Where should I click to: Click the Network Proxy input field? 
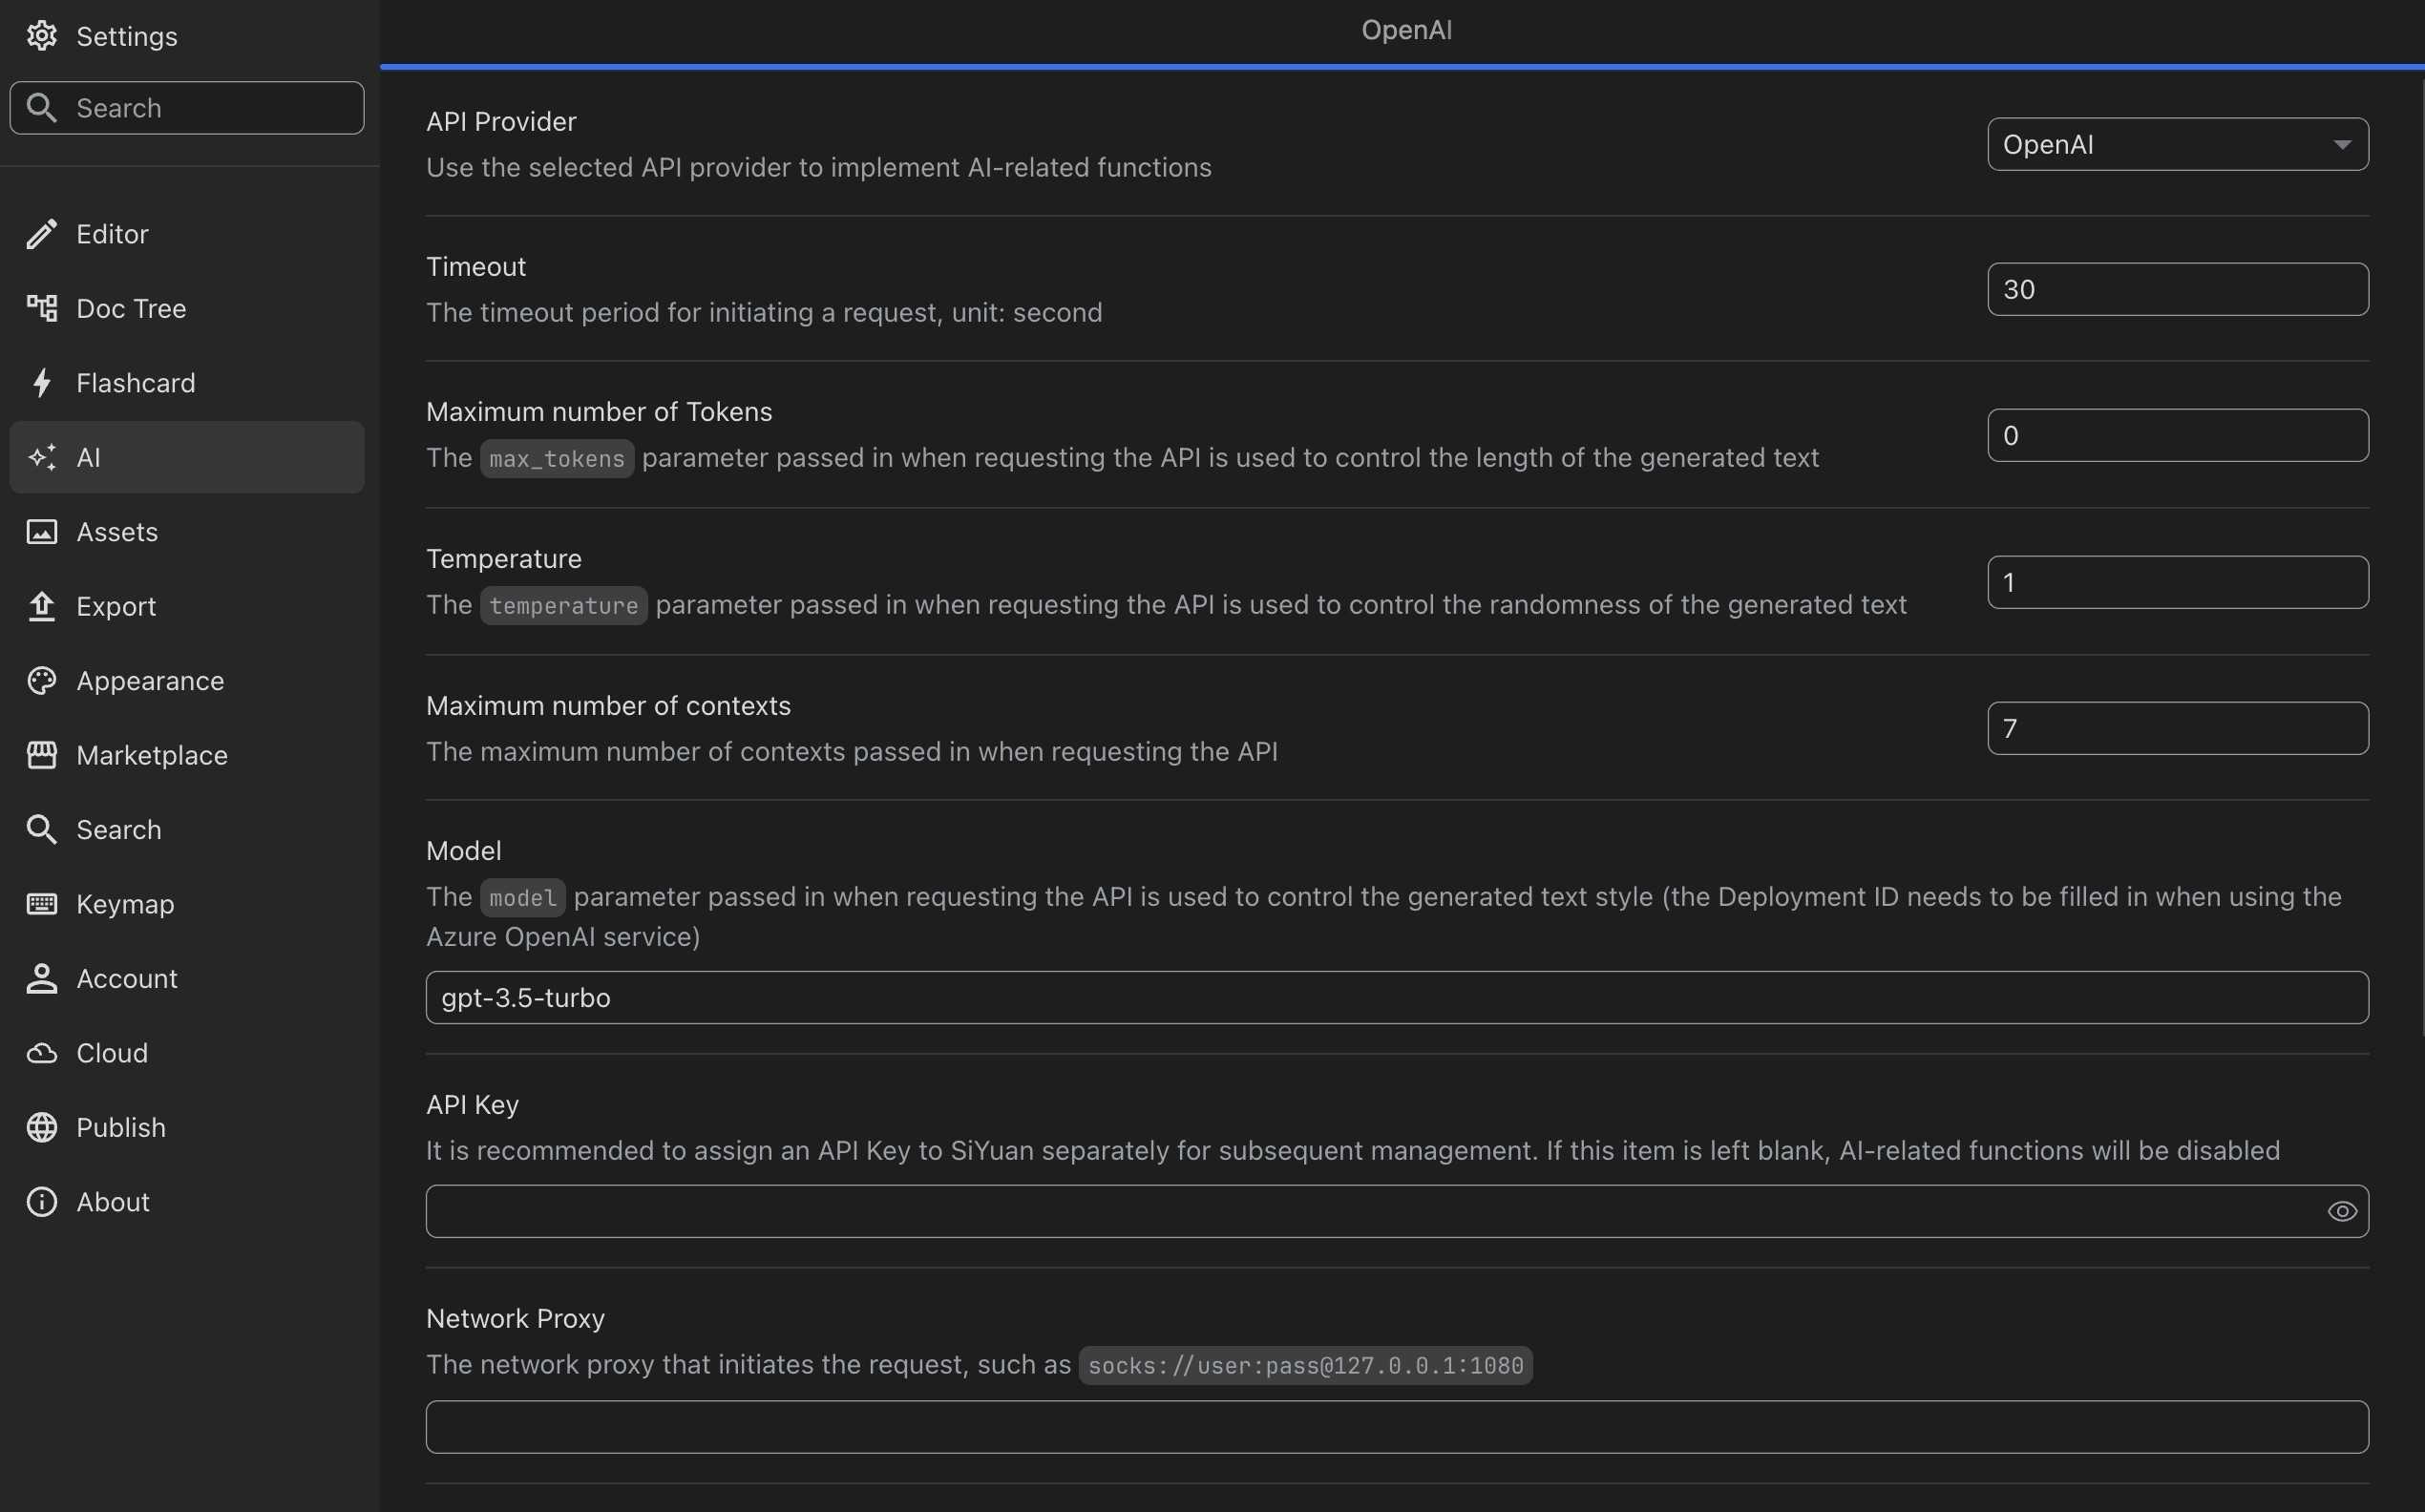tap(1397, 1427)
